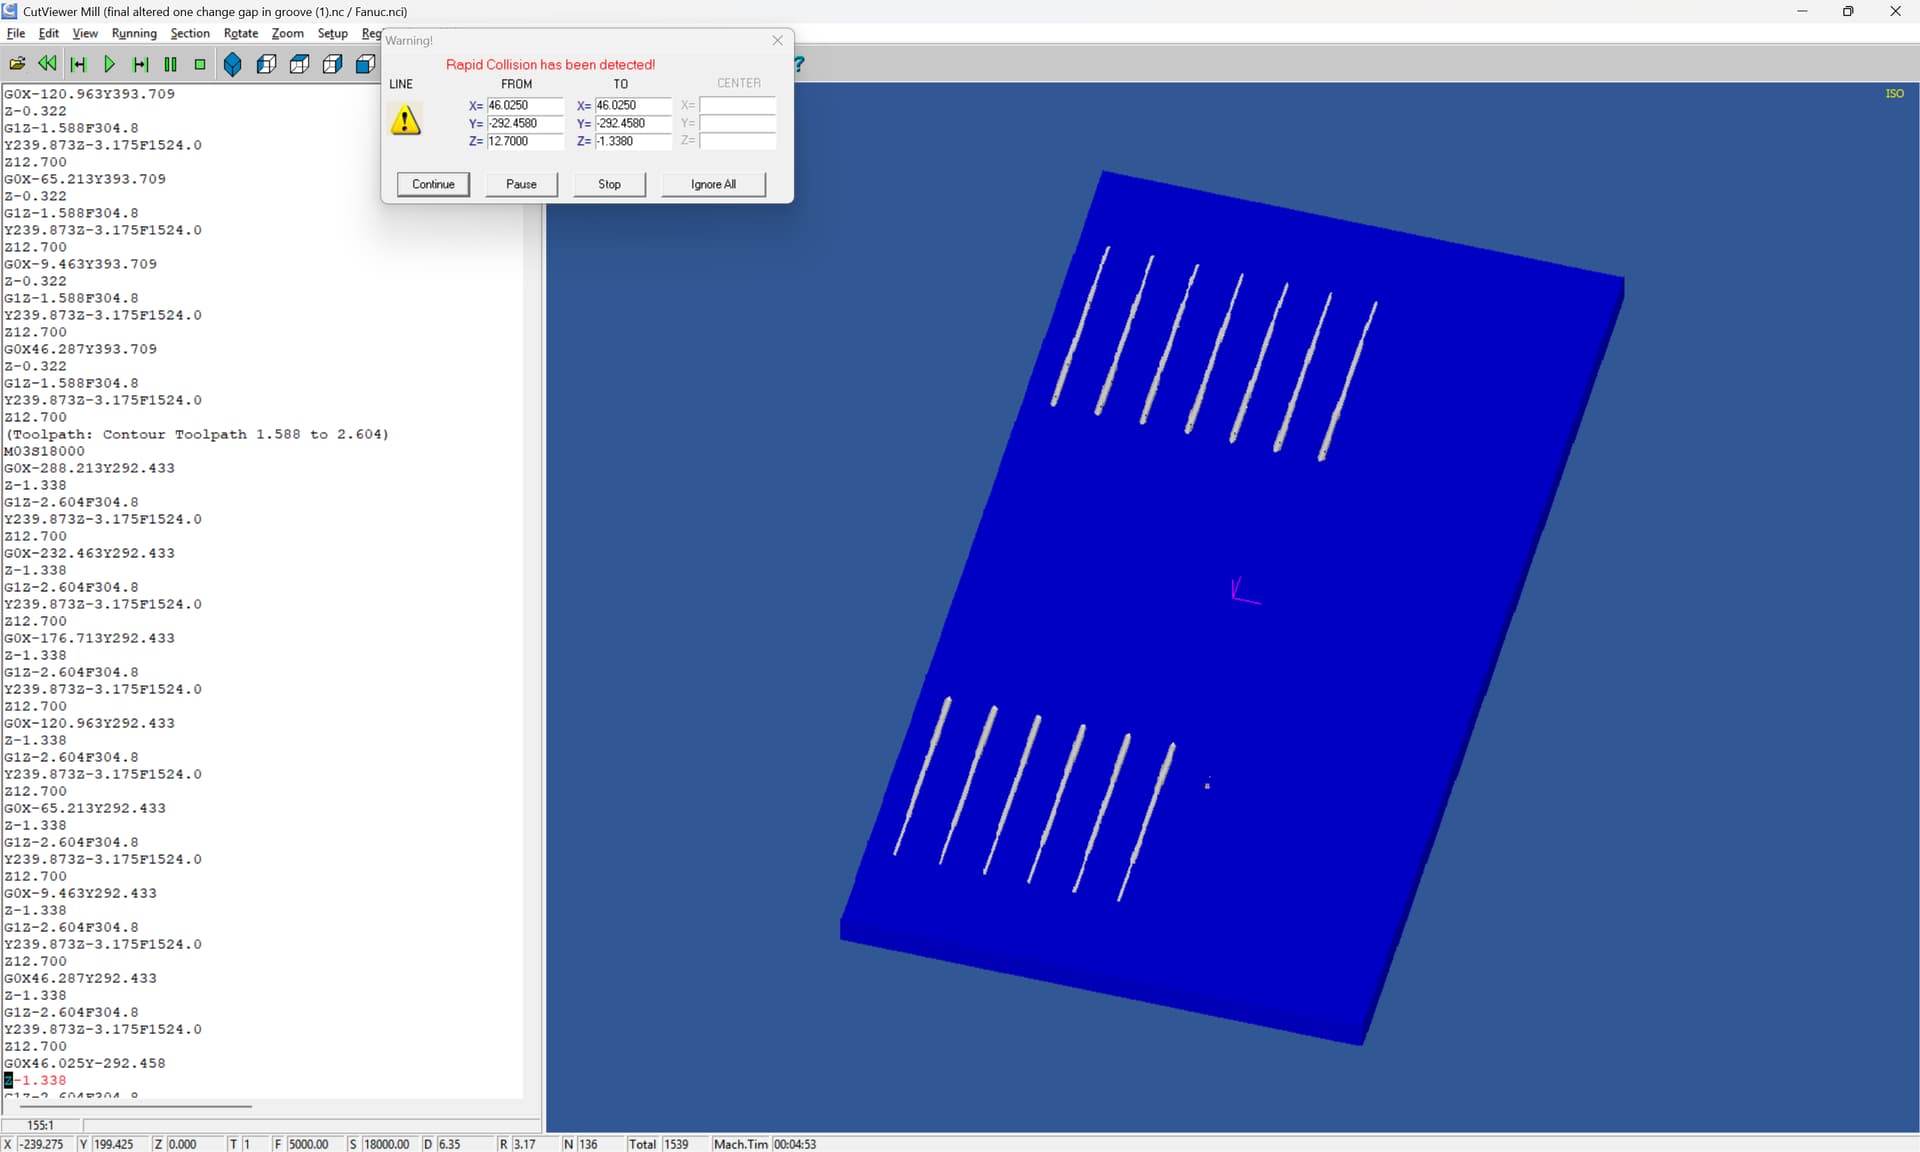Screen dimensions: 1920x1152
Task: Select the front-face cube view icon
Action: pyautogui.click(x=266, y=64)
